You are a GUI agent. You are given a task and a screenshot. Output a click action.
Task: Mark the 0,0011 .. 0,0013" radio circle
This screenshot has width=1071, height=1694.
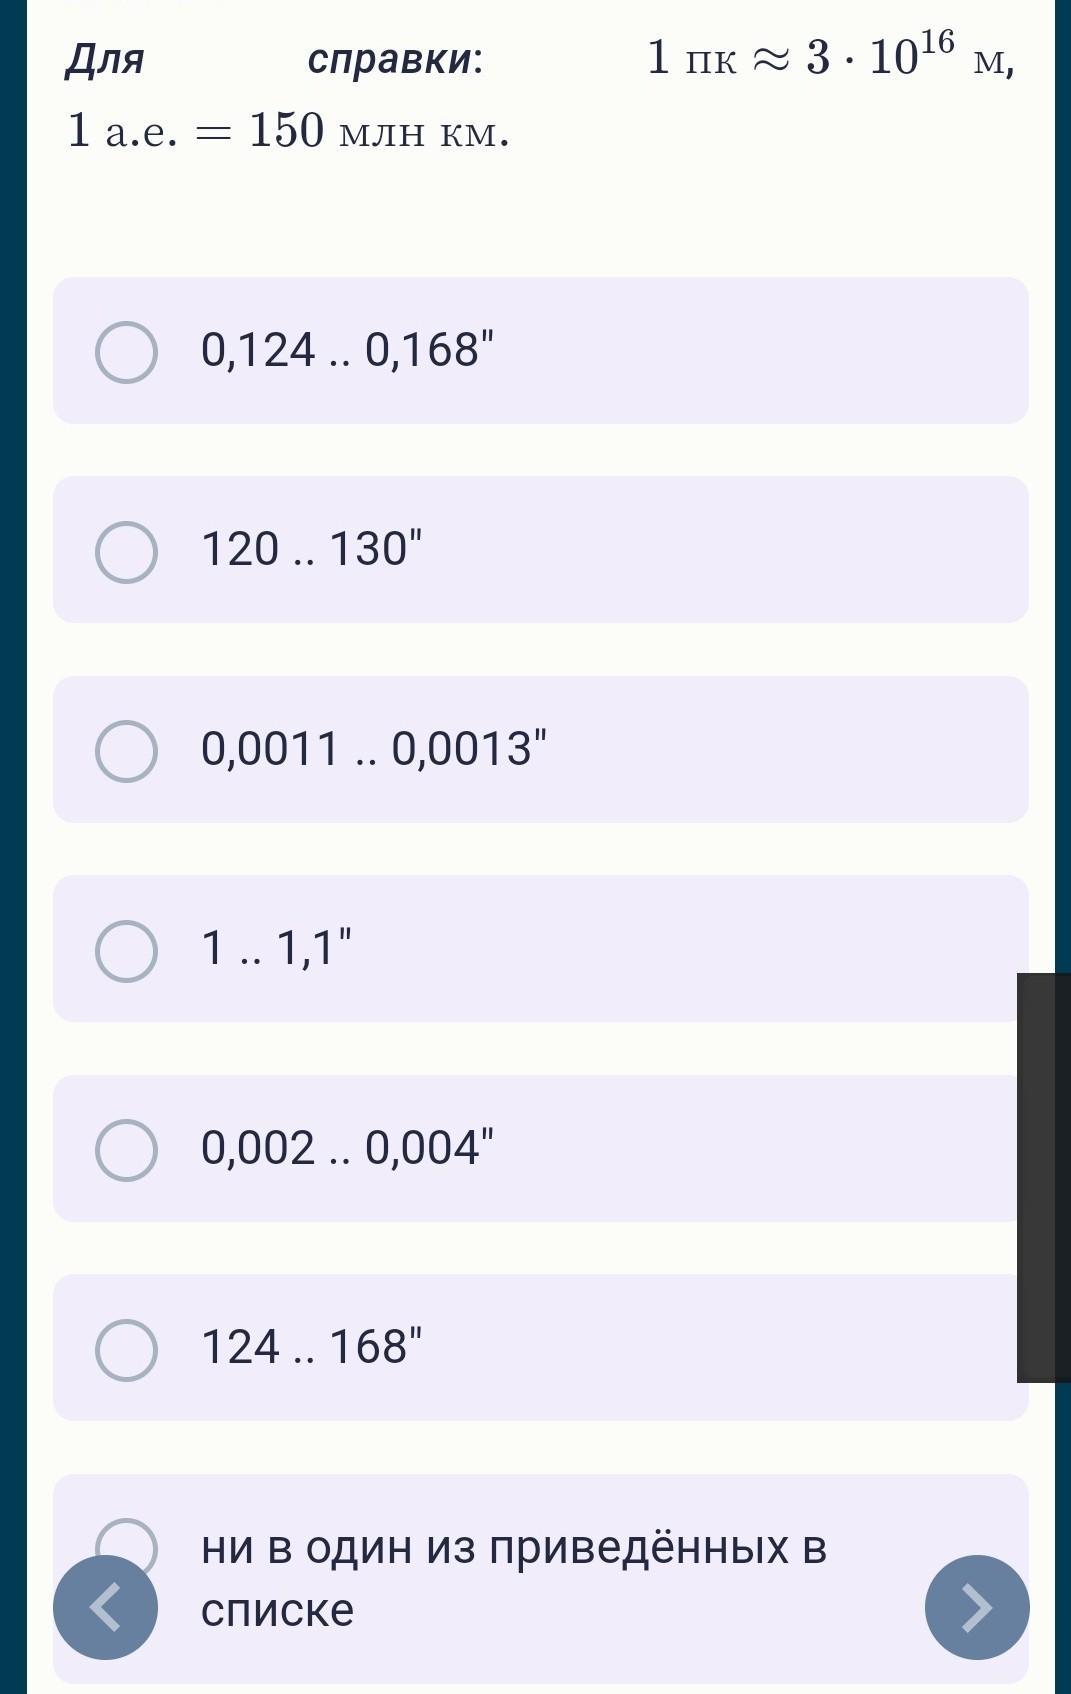click(126, 751)
